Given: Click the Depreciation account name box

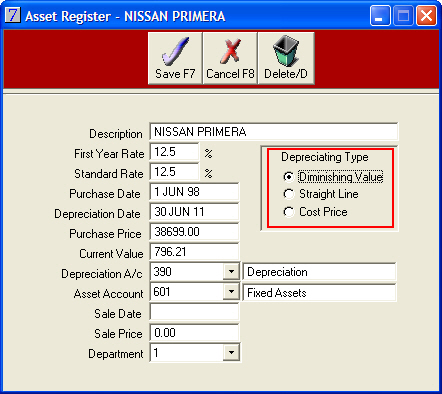Looking at the screenshot, I should pos(319,272).
